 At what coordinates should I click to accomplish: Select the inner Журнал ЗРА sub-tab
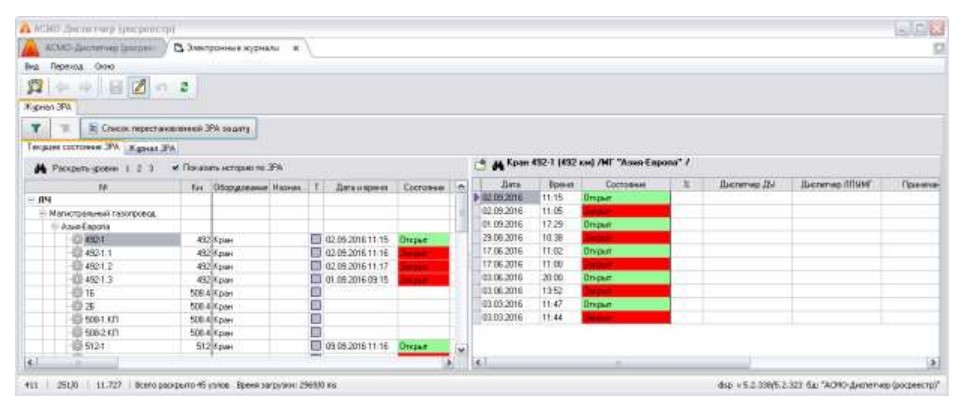click(x=151, y=148)
